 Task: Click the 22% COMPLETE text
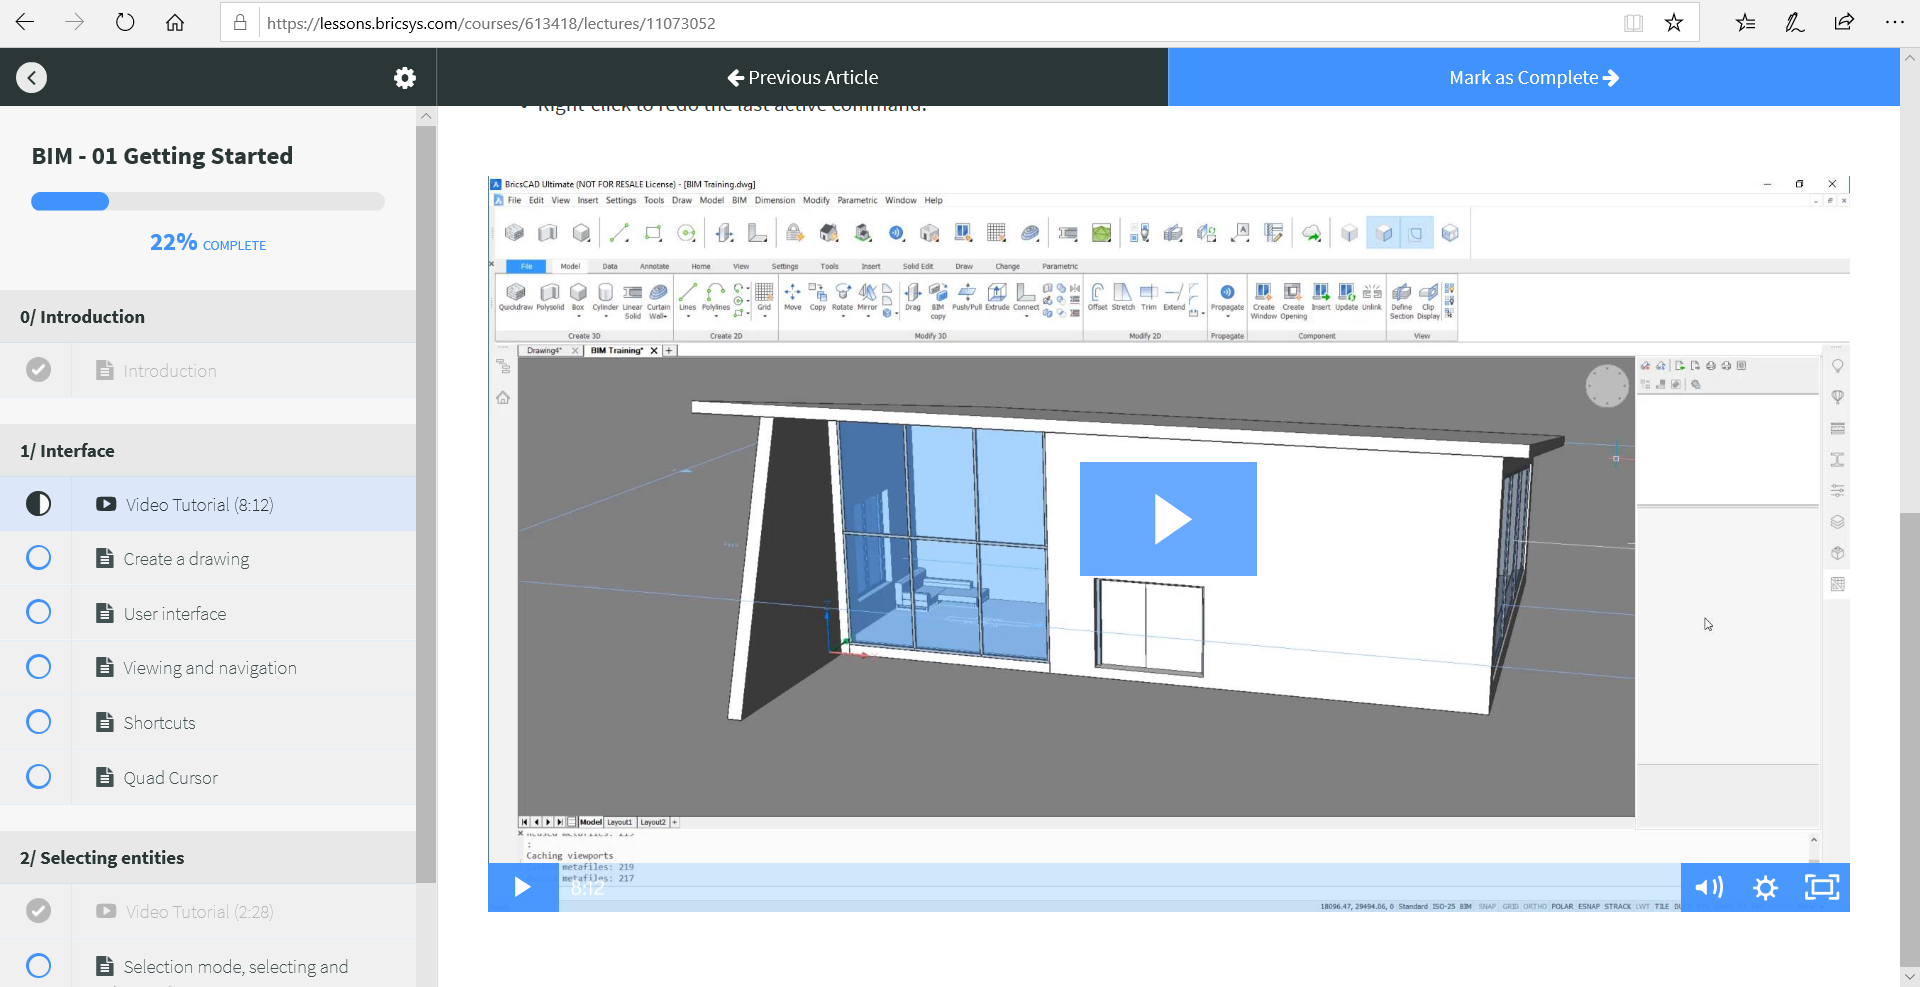208,243
